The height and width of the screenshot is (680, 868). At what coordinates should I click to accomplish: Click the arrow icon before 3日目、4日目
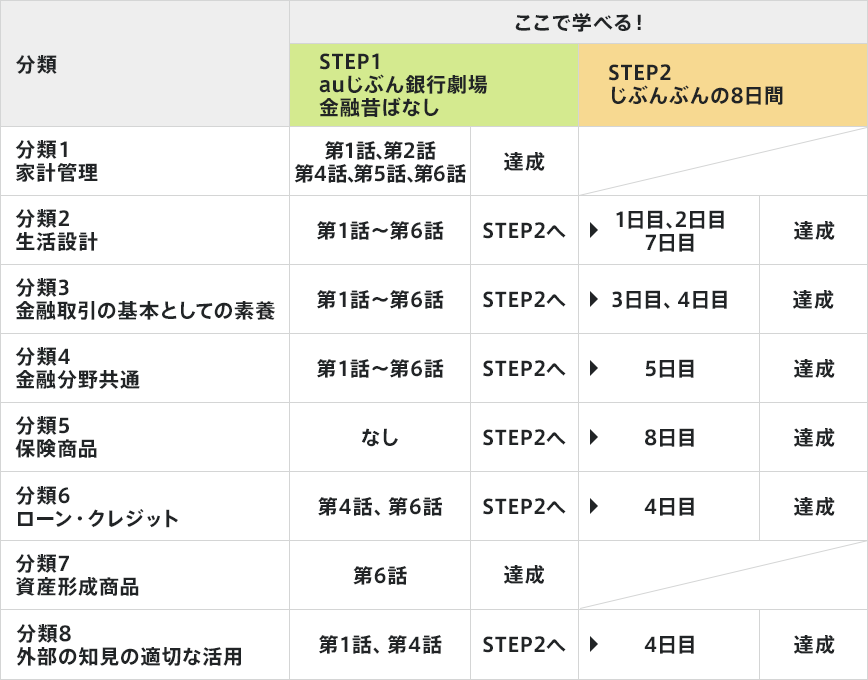594,299
